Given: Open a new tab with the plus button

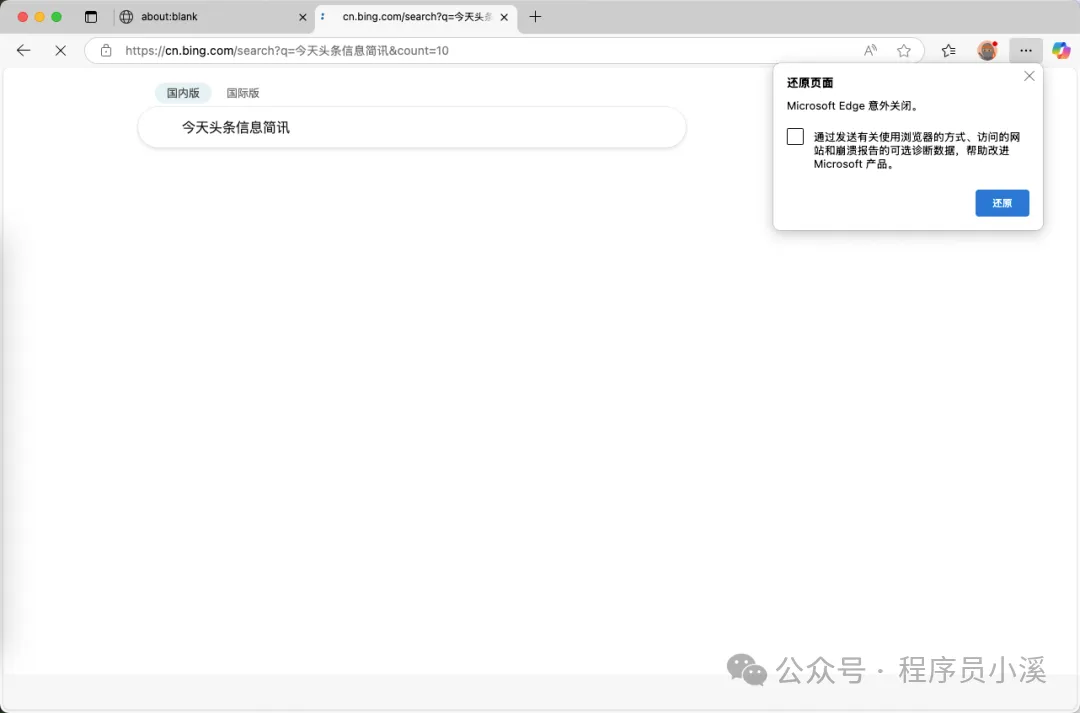Looking at the screenshot, I should (x=535, y=16).
